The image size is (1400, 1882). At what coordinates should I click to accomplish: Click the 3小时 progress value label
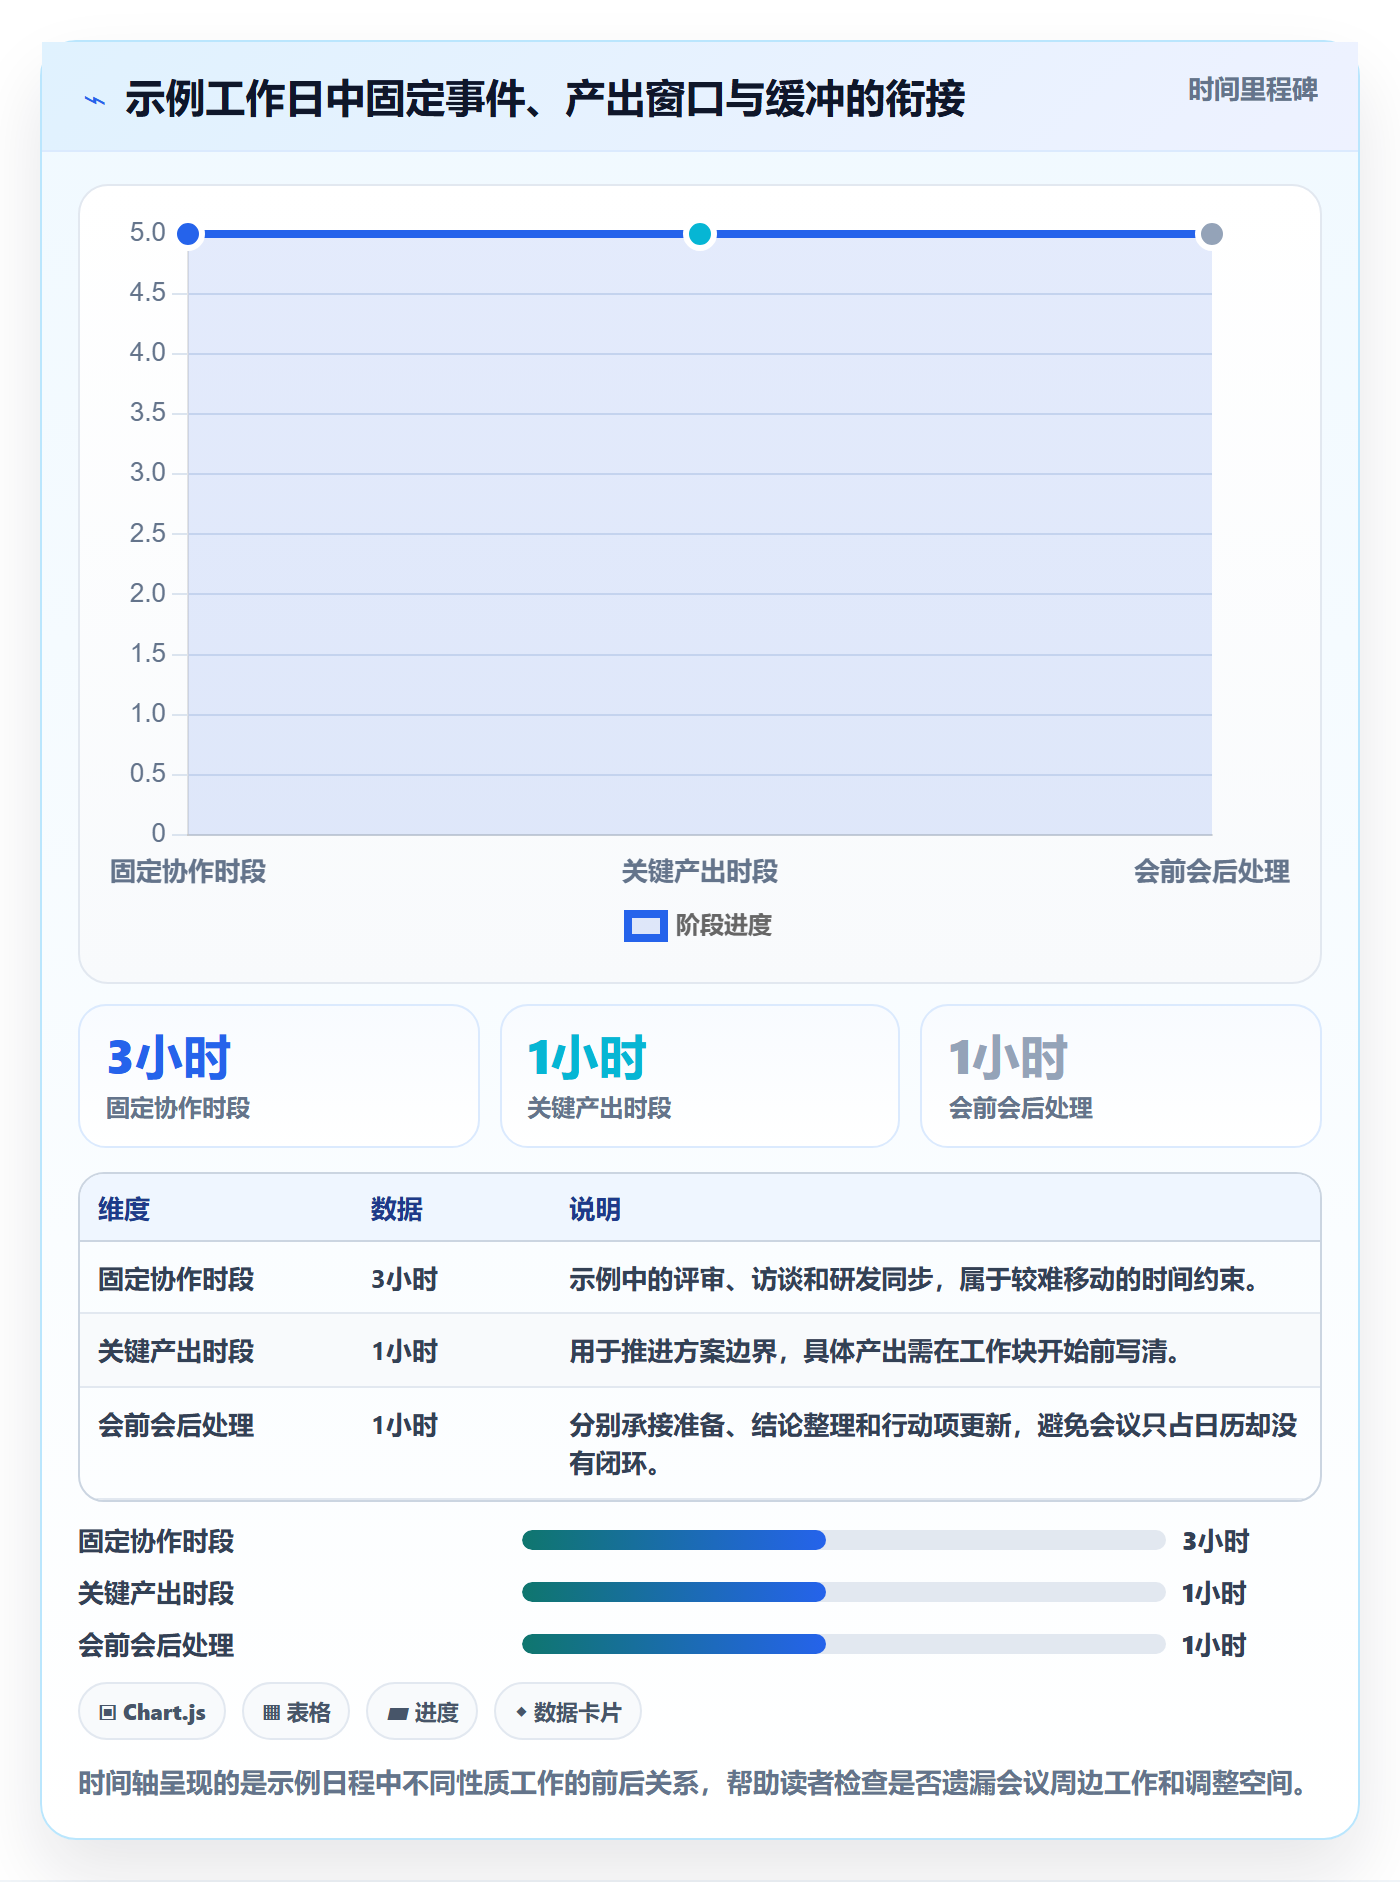(x=1215, y=1541)
